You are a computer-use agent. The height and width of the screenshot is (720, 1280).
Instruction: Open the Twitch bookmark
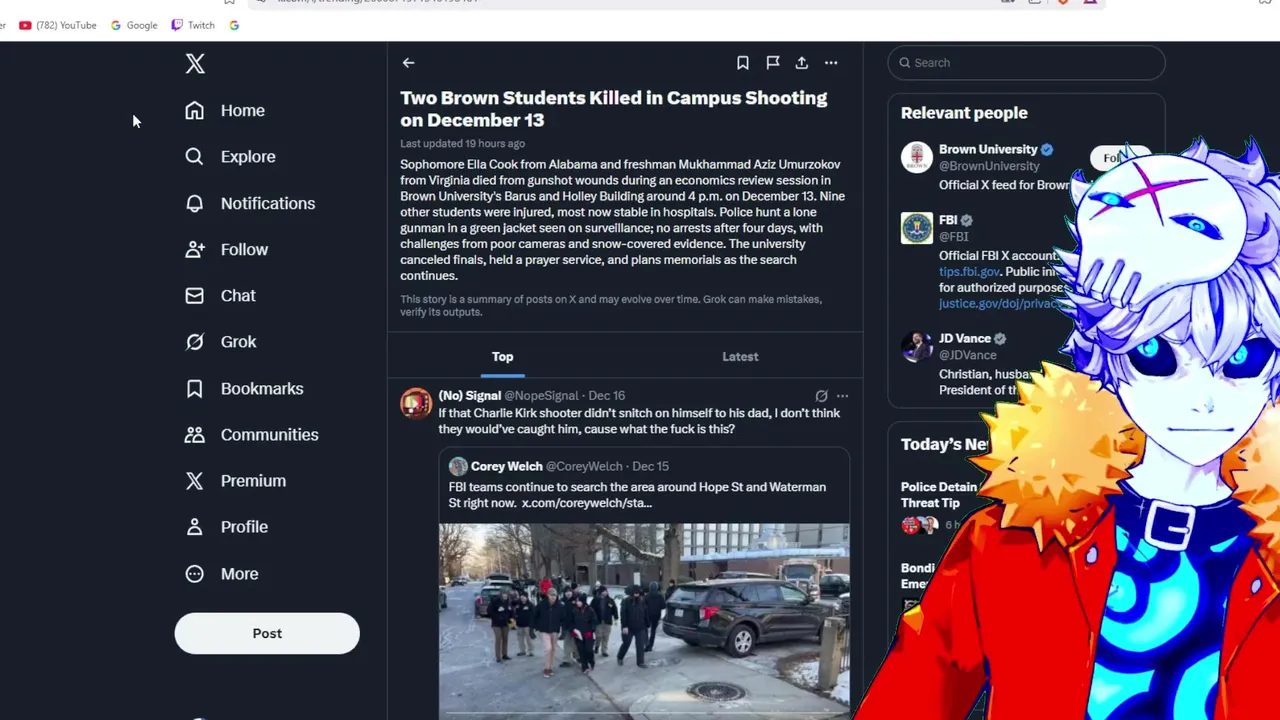[193, 25]
